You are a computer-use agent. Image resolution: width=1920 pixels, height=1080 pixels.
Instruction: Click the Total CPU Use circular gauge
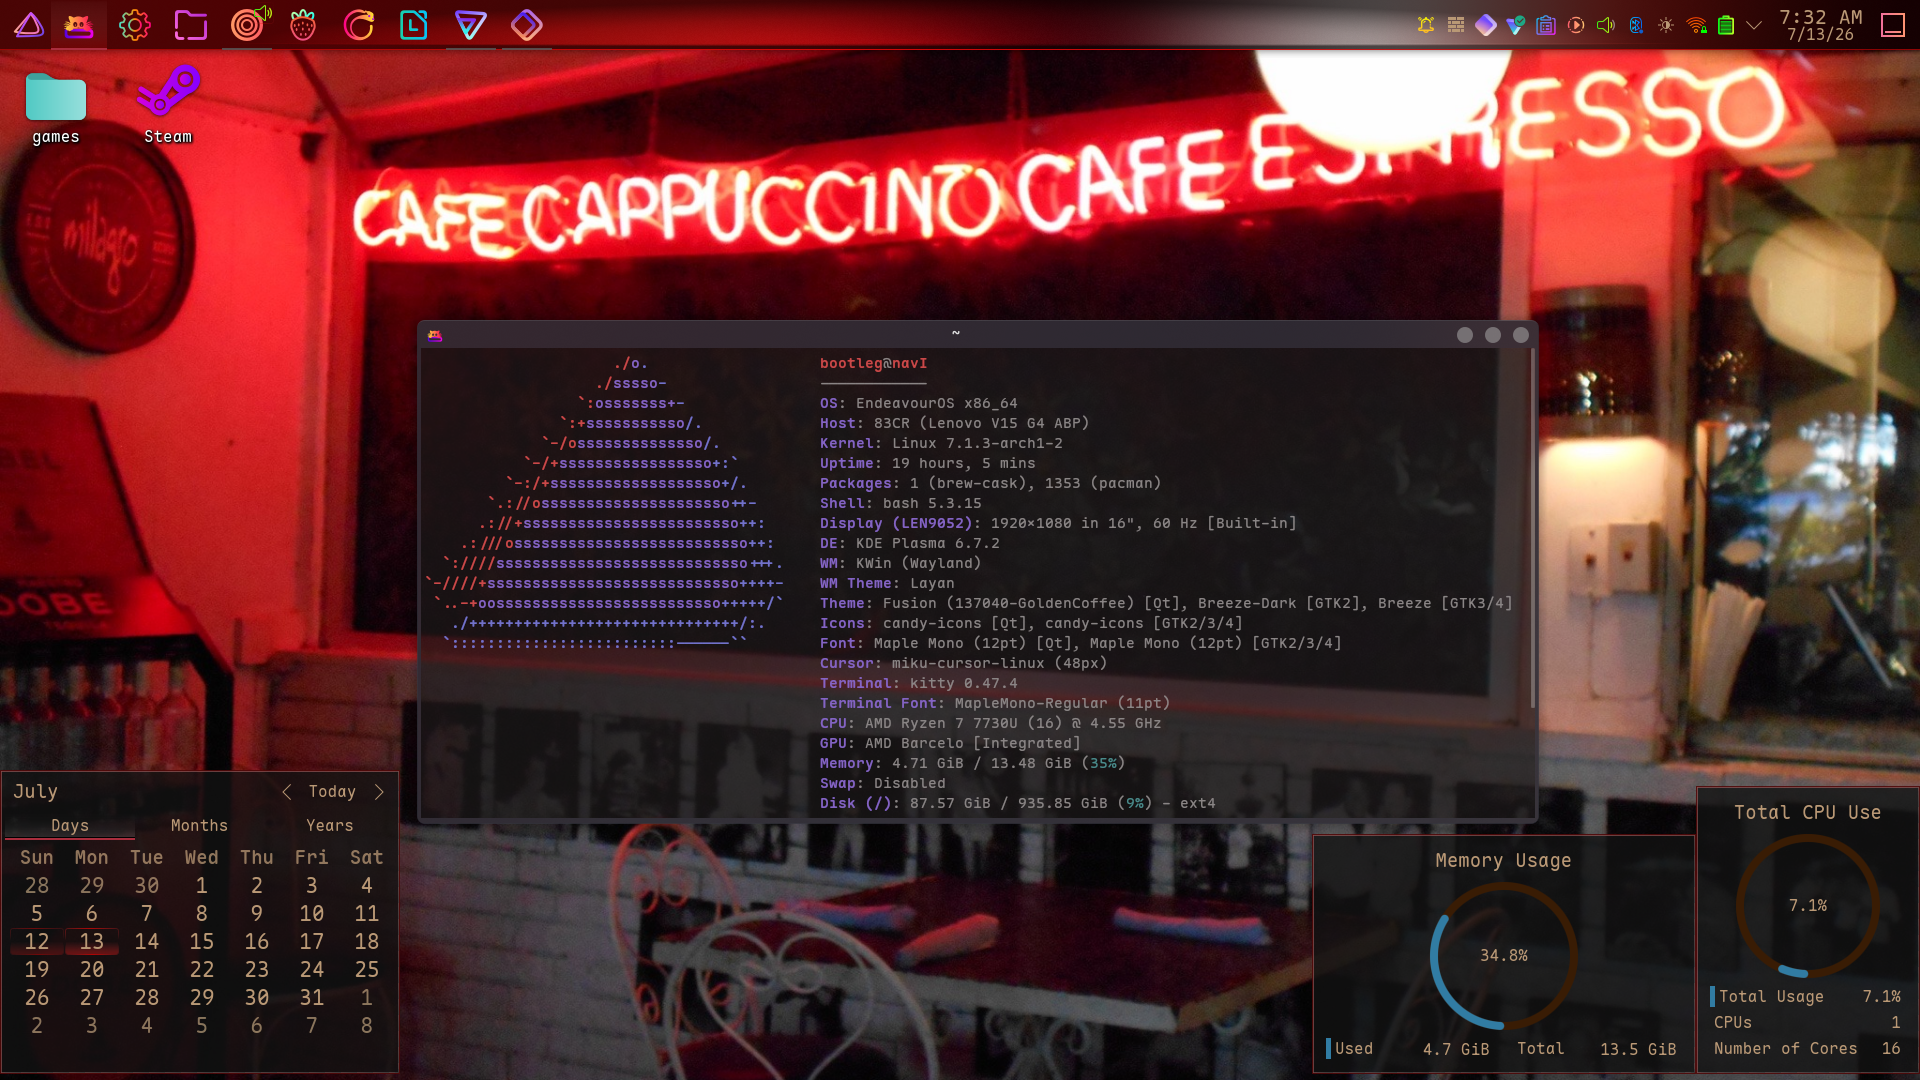(1807, 905)
